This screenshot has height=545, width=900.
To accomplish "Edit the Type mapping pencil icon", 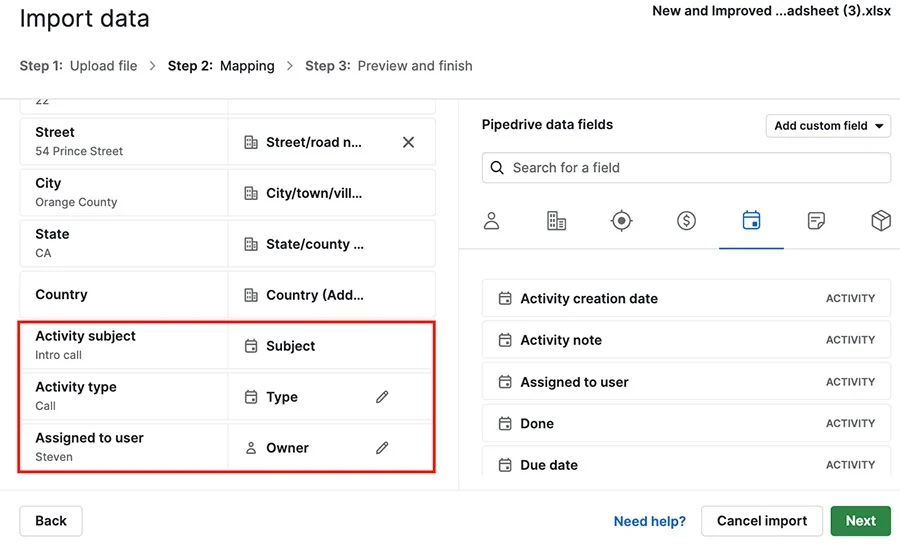I will [x=382, y=397].
